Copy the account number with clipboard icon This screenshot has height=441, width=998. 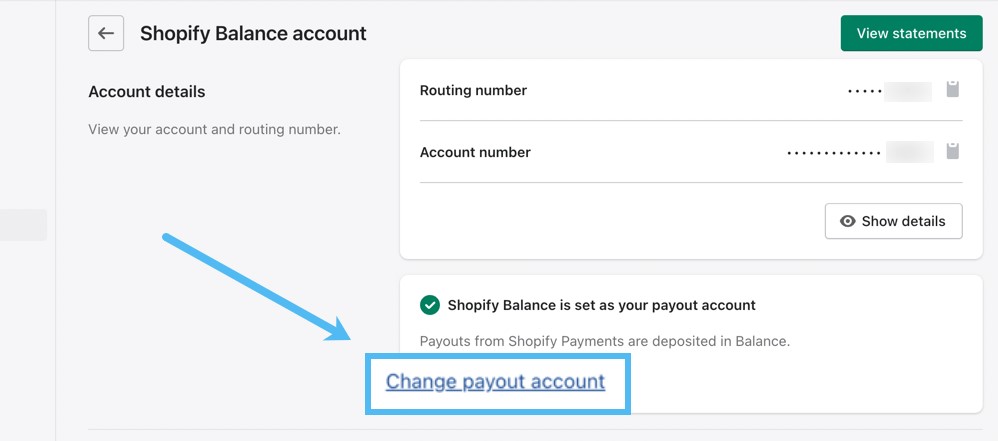pyautogui.click(x=953, y=152)
